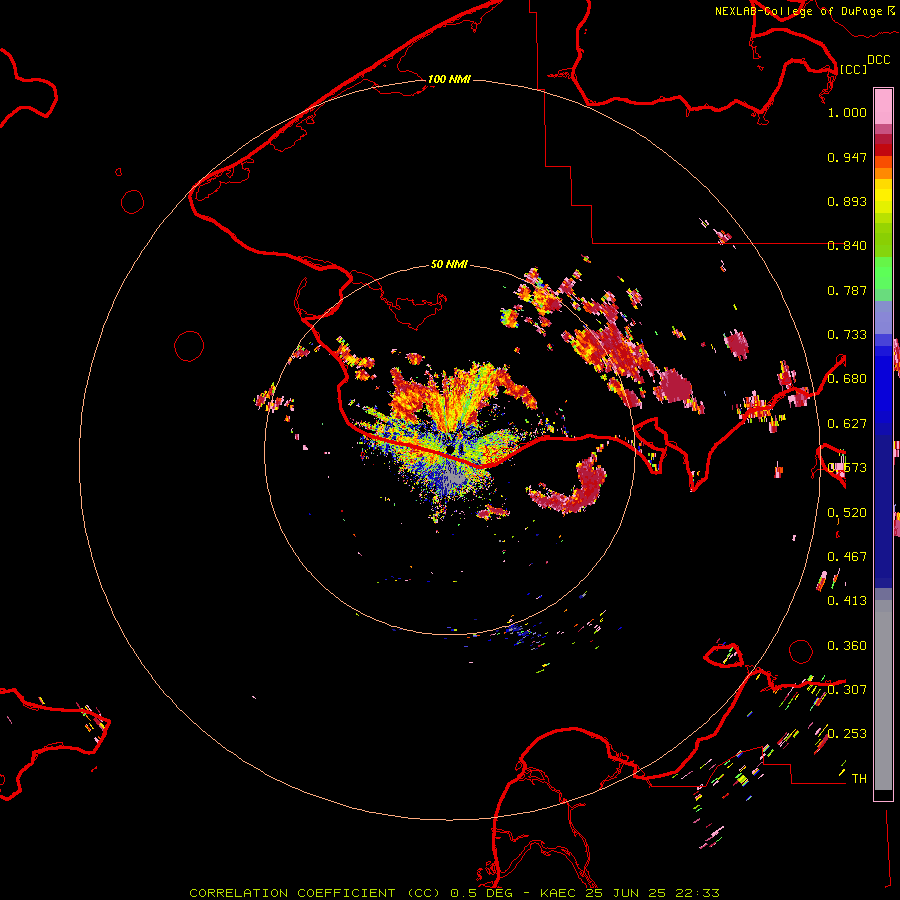Select the 0.733 scale value
Viewport: 900px width, 900px height.
(847, 335)
